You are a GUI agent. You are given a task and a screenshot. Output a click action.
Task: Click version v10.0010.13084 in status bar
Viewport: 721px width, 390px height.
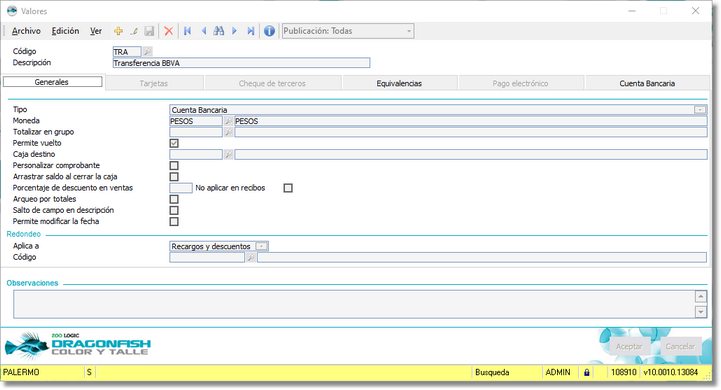[670, 373]
